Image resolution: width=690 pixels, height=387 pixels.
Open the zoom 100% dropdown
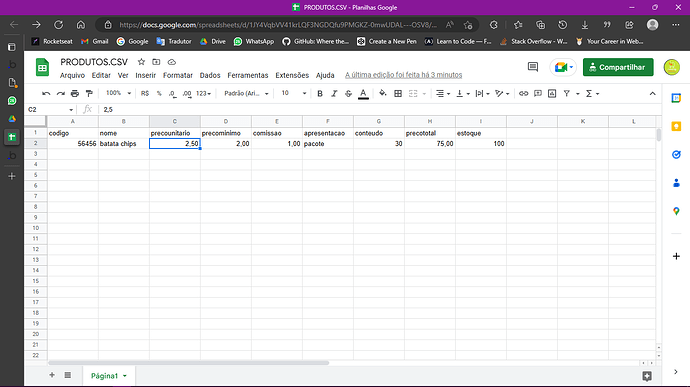click(118, 93)
